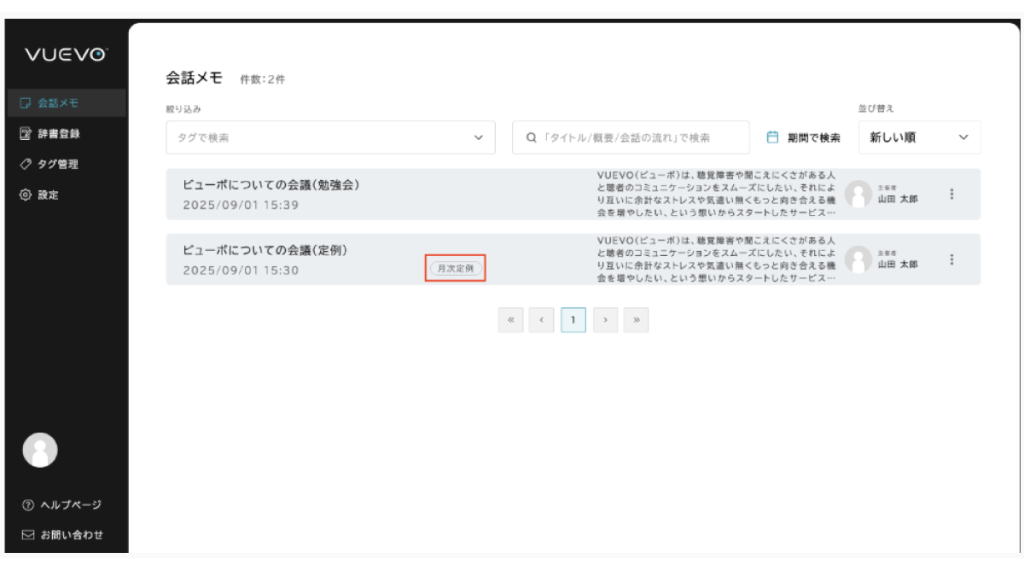This screenshot has height=576, width=1024.
Task: Click the calendar icon for 期間で検索
Action: click(x=772, y=137)
